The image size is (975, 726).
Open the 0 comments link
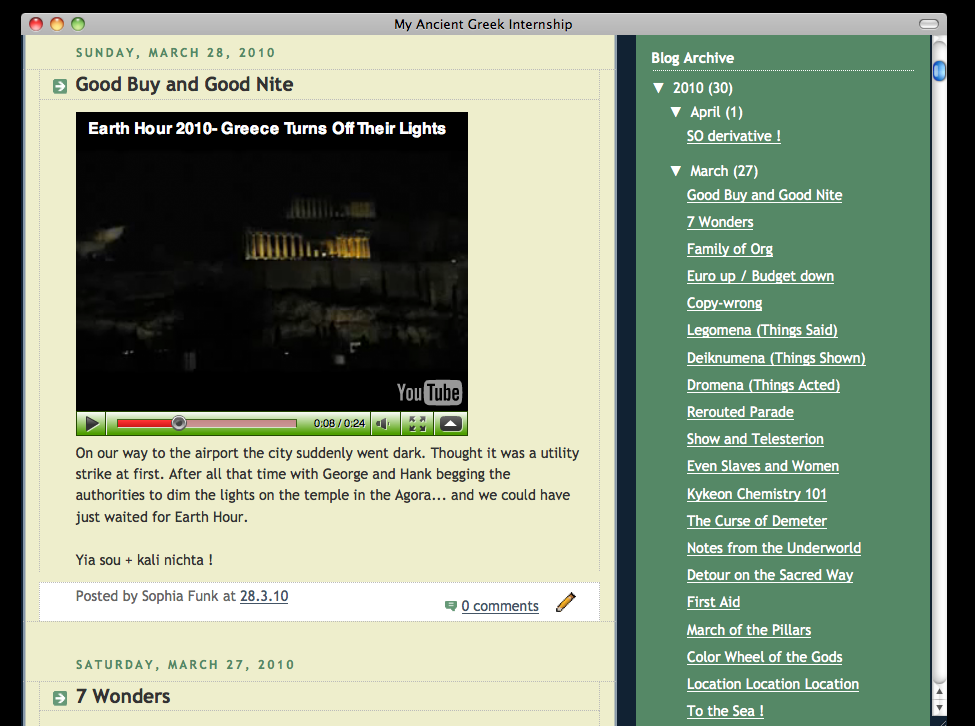point(500,606)
